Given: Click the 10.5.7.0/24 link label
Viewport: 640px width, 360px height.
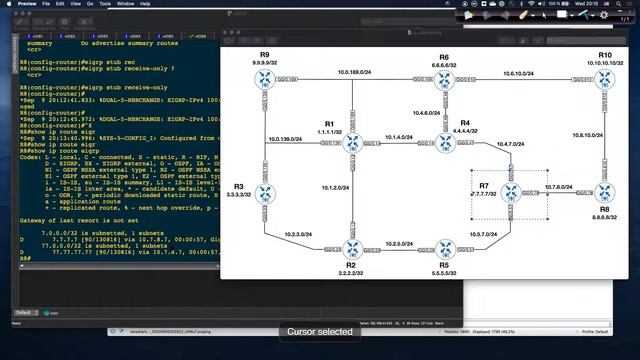Looking at the screenshot, I should 483,234.
